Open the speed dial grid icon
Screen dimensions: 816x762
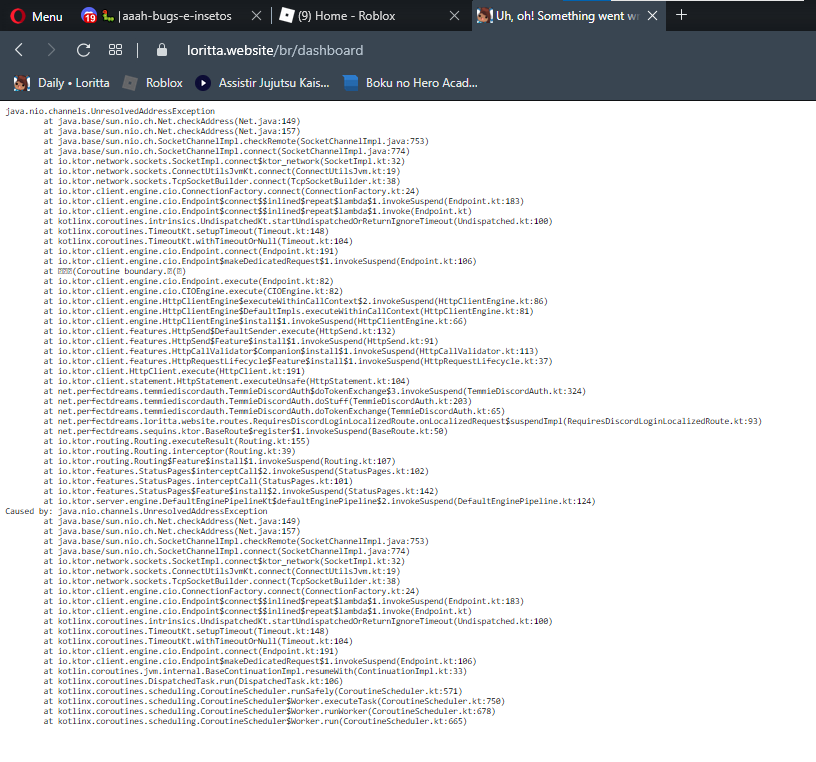(114, 48)
